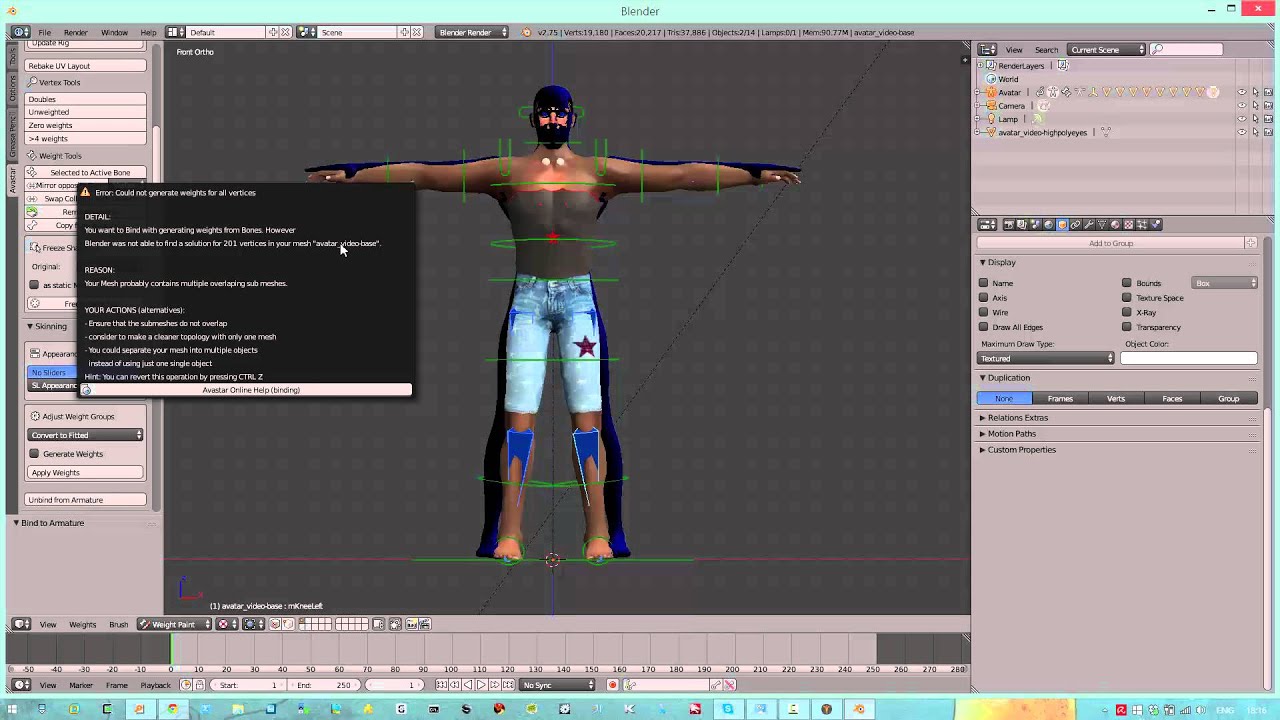Open the Scene properties tab icon
1280x720 pixels.
tap(1035, 224)
